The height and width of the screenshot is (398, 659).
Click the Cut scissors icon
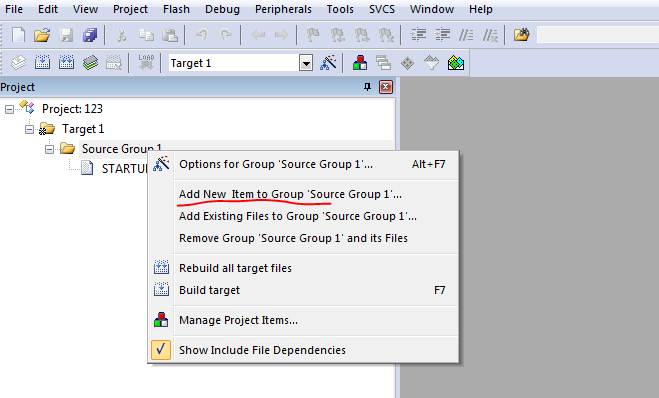pos(121,35)
